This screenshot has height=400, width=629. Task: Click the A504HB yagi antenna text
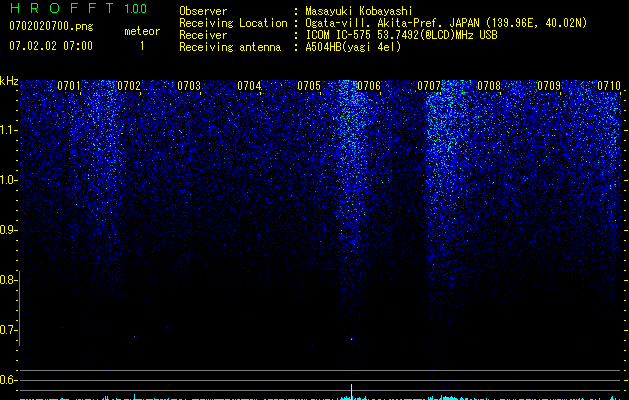(353, 47)
